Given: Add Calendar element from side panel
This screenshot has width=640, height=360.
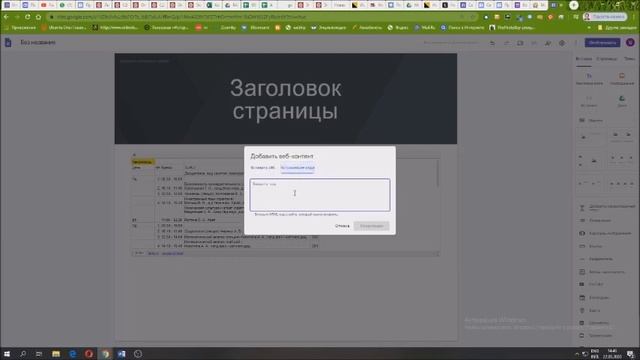Looking at the screenshot, I should tap(594, 298).
